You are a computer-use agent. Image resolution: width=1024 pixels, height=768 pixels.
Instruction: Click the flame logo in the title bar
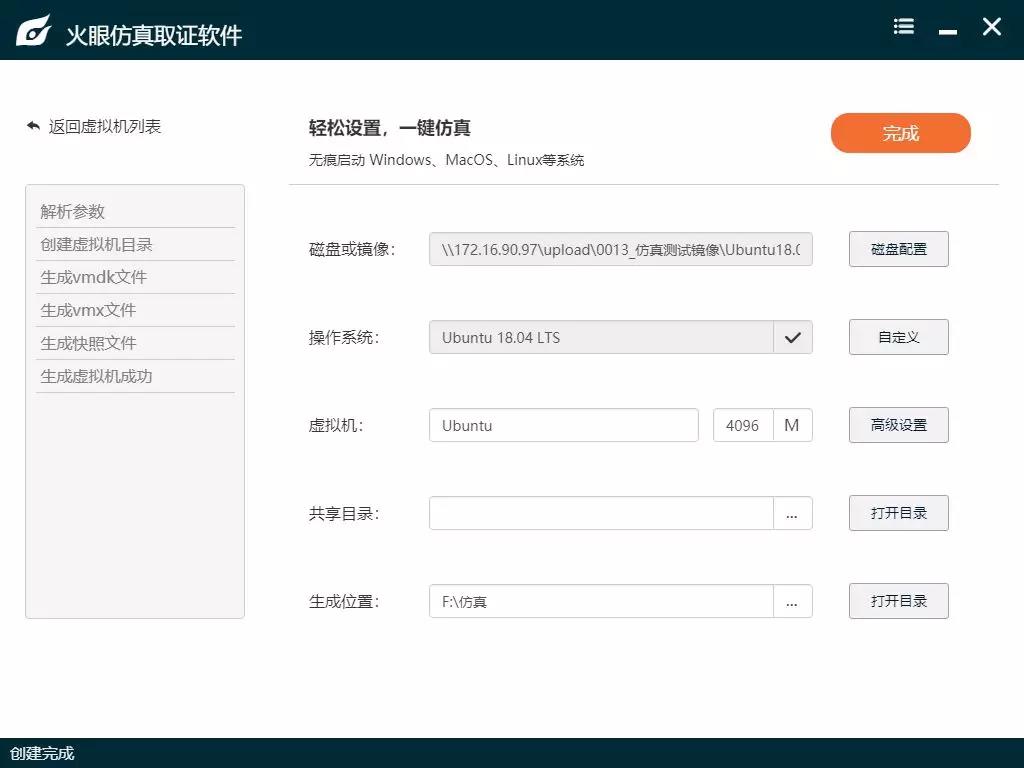[33, 27]
